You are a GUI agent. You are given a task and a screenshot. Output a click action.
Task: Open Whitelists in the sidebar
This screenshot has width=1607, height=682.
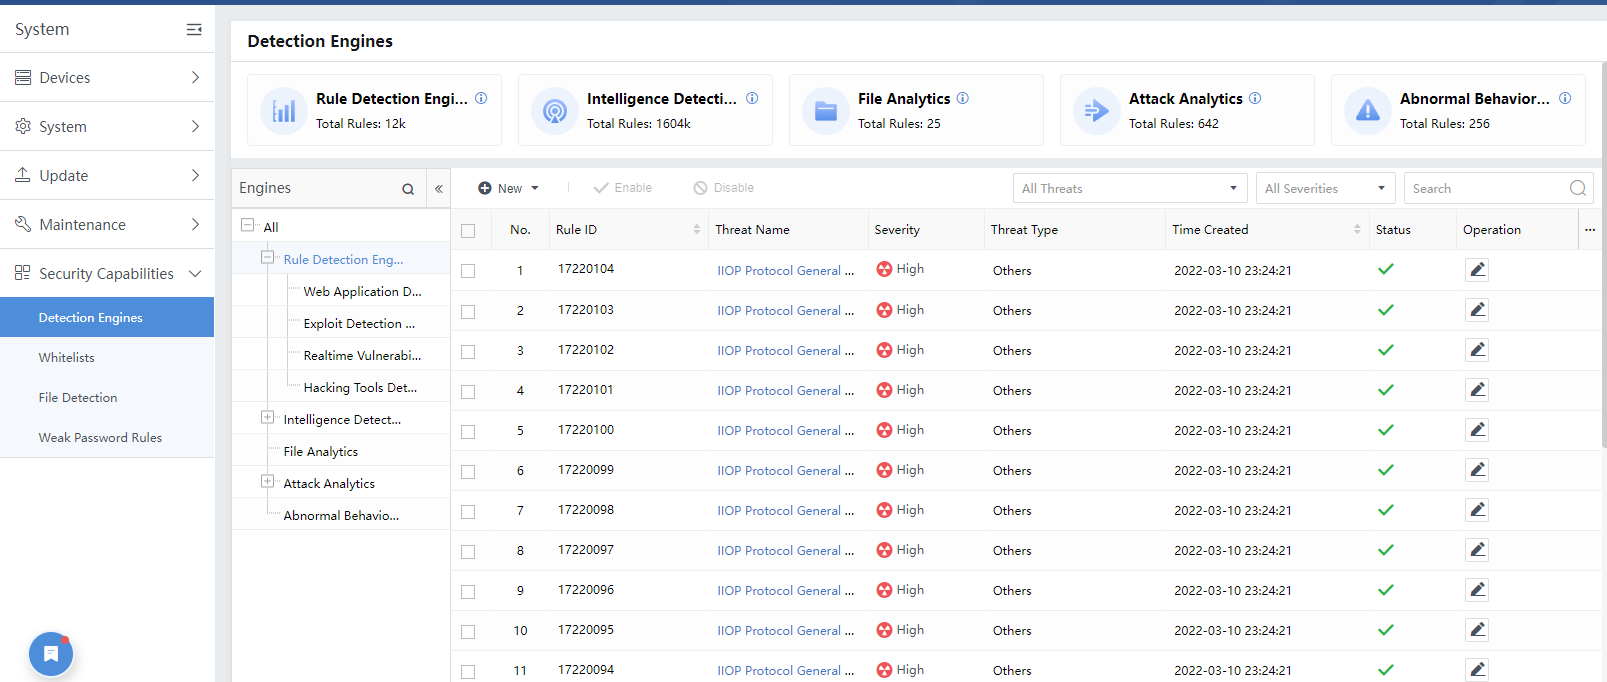67,358
